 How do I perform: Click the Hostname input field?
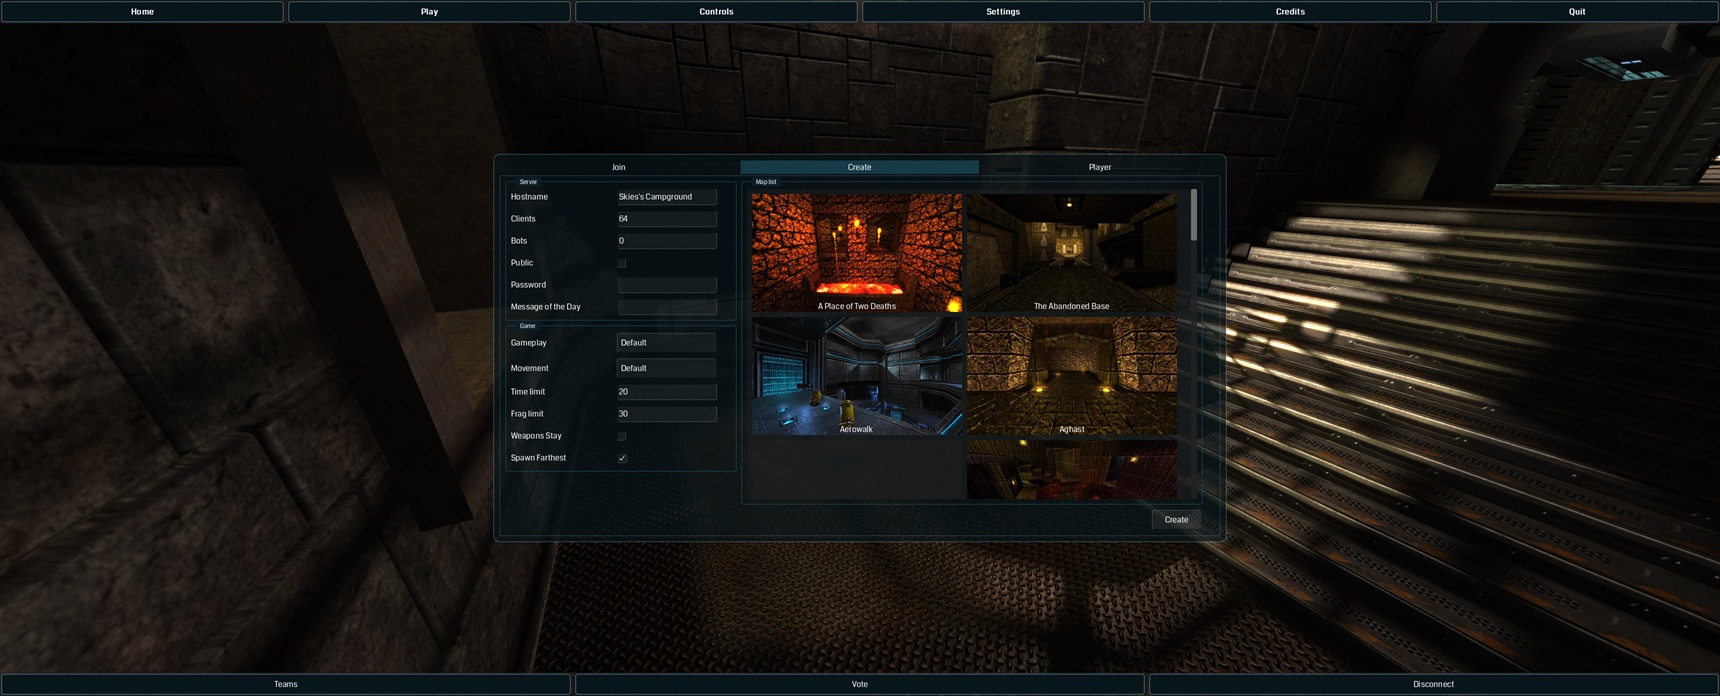[x=666, y=197]
